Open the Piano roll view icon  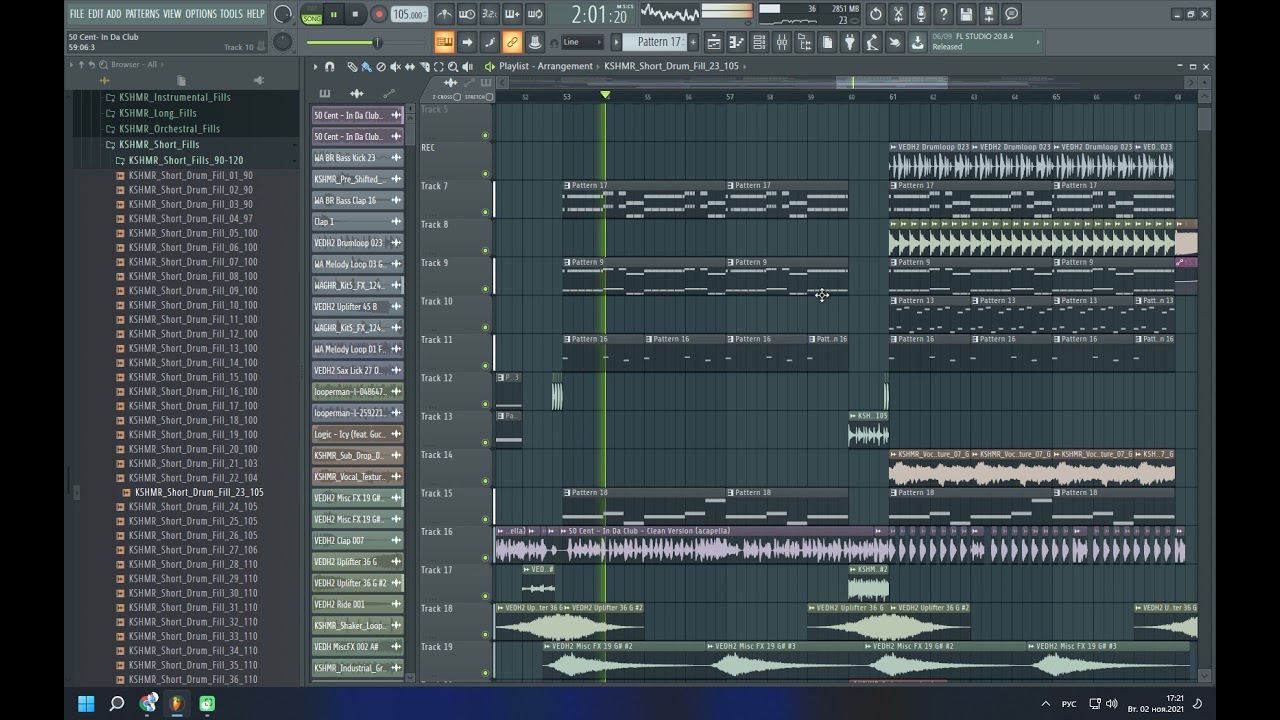(x=736, y=42)
